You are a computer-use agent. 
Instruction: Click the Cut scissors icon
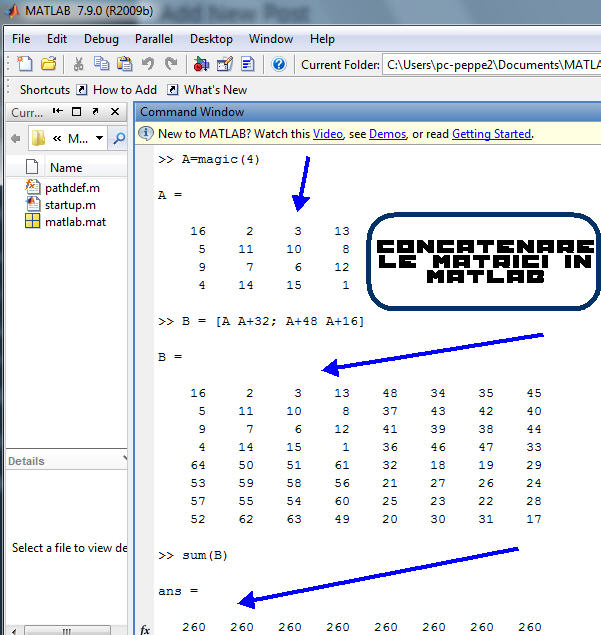coord(78,64)
